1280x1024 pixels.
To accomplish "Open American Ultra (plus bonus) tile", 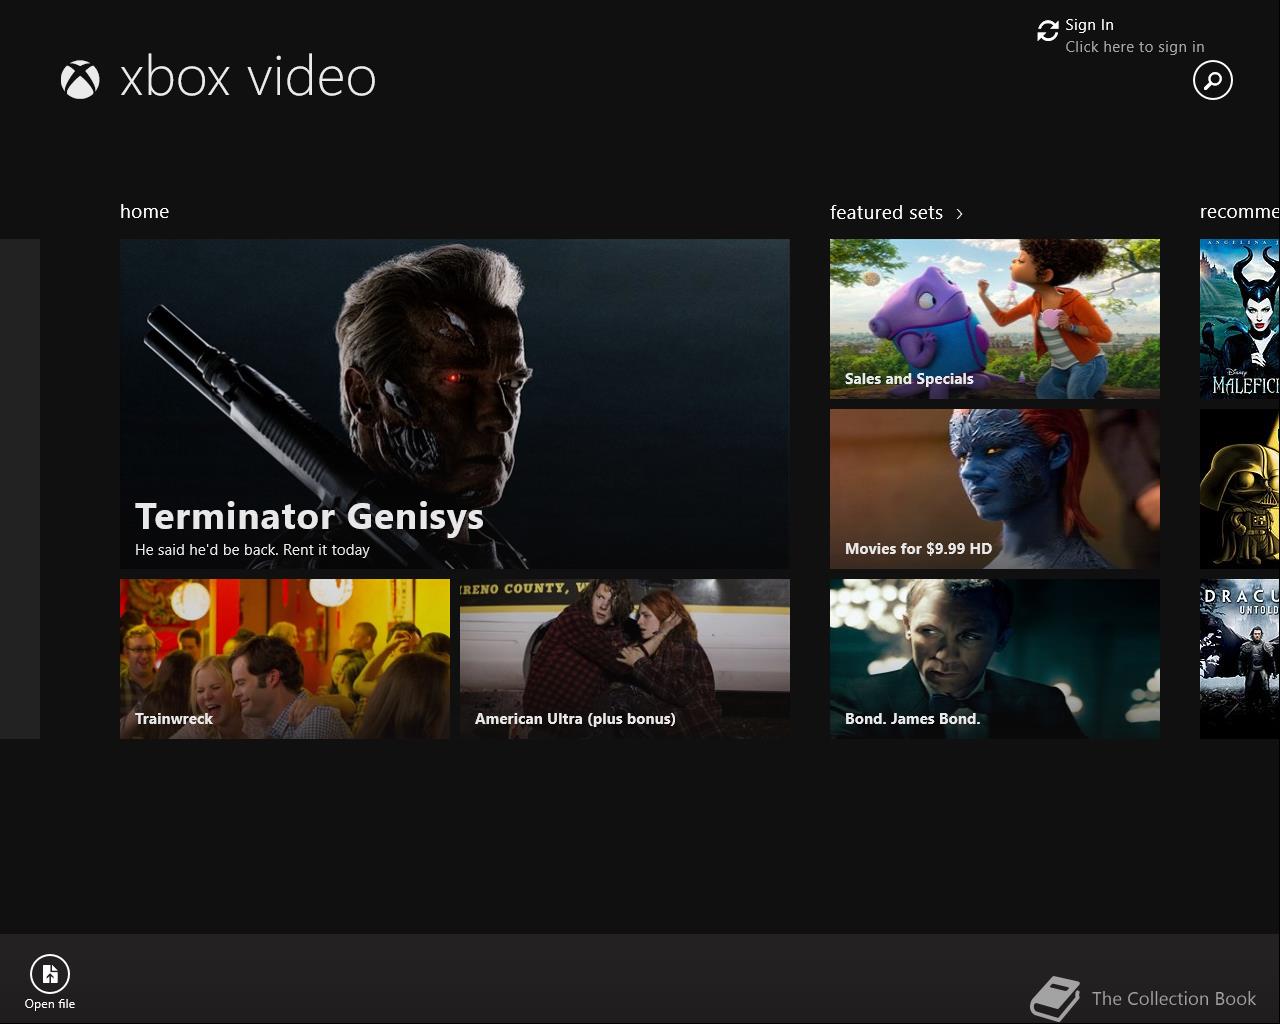I will [x=625, y=659].
